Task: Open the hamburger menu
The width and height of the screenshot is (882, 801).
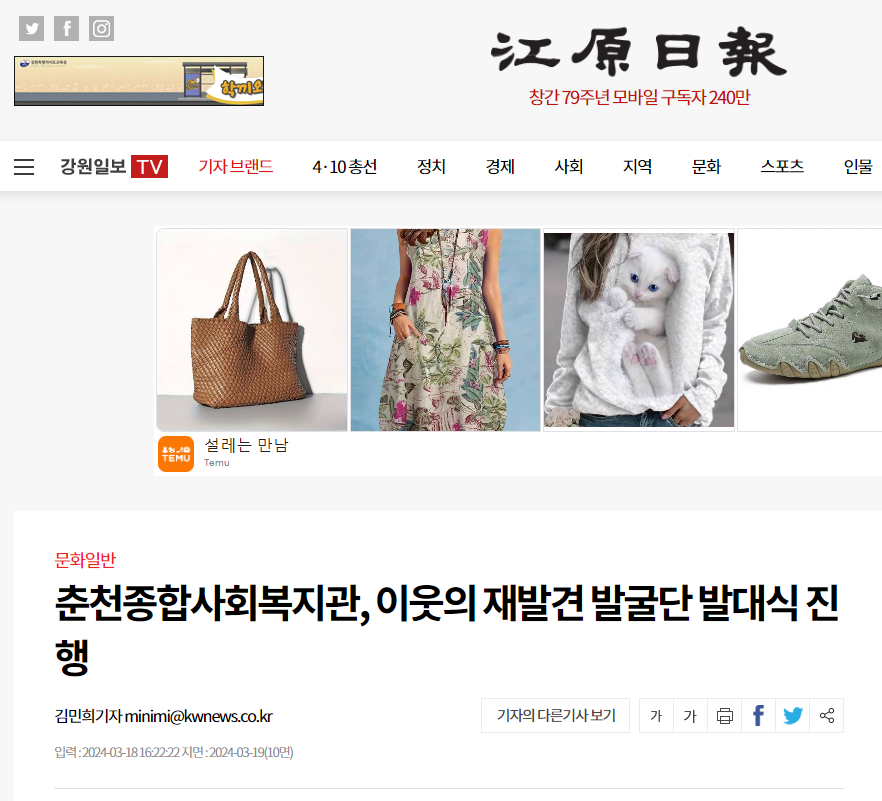Action: 24,166
